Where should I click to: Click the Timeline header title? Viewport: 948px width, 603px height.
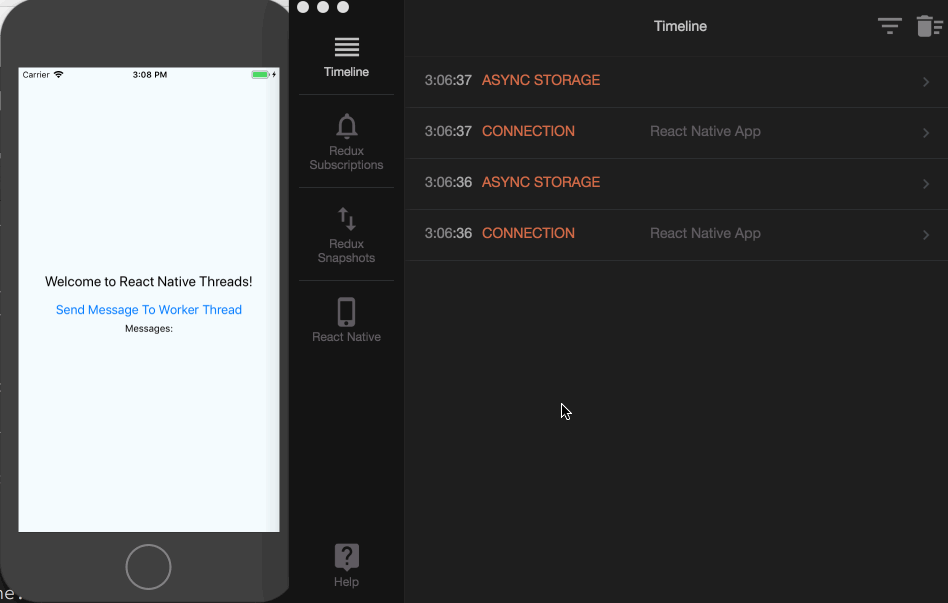coord(680,26)
